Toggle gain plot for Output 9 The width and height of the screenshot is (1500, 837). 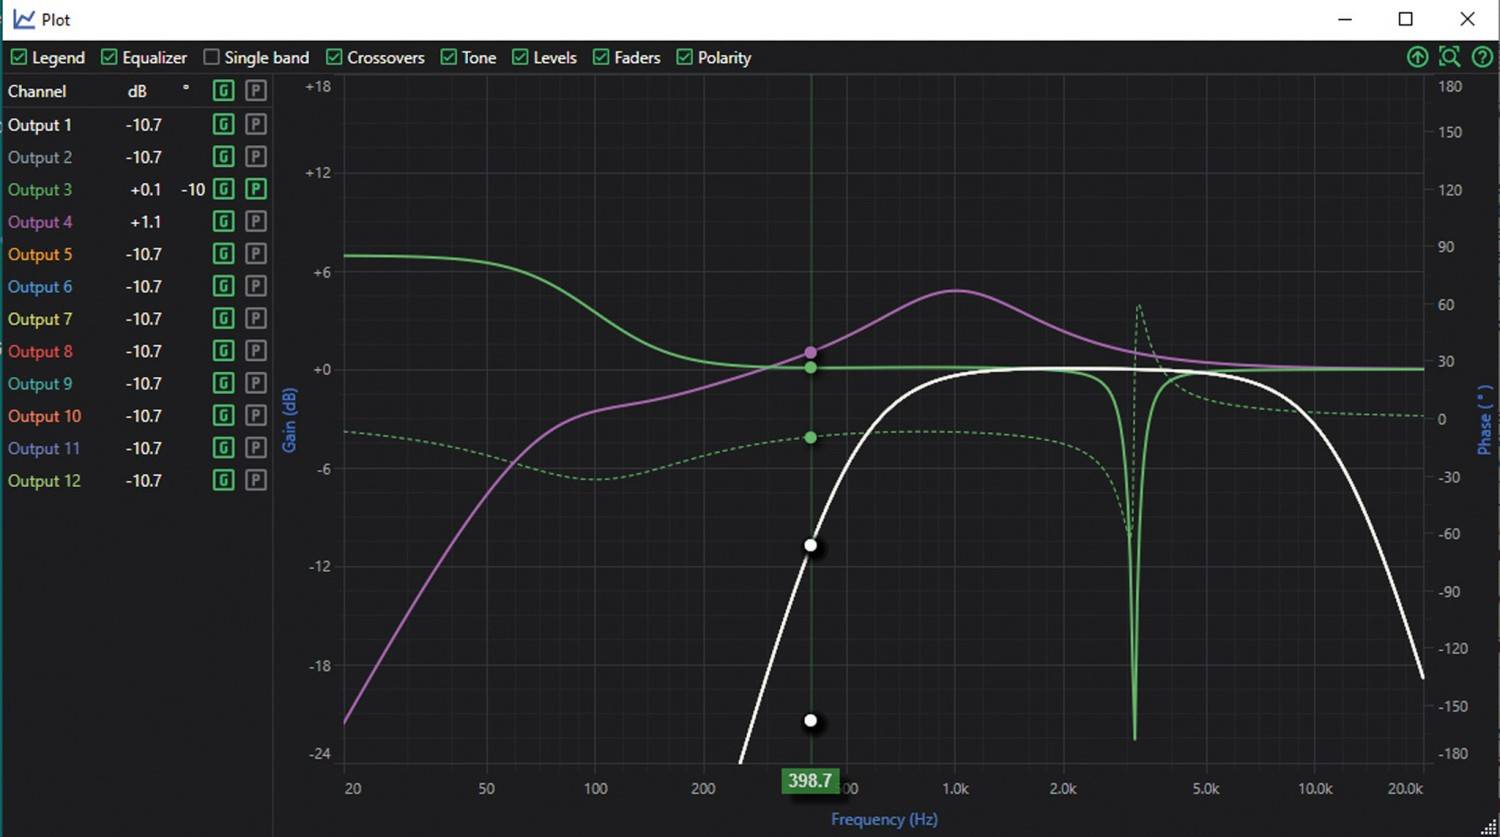224,383
